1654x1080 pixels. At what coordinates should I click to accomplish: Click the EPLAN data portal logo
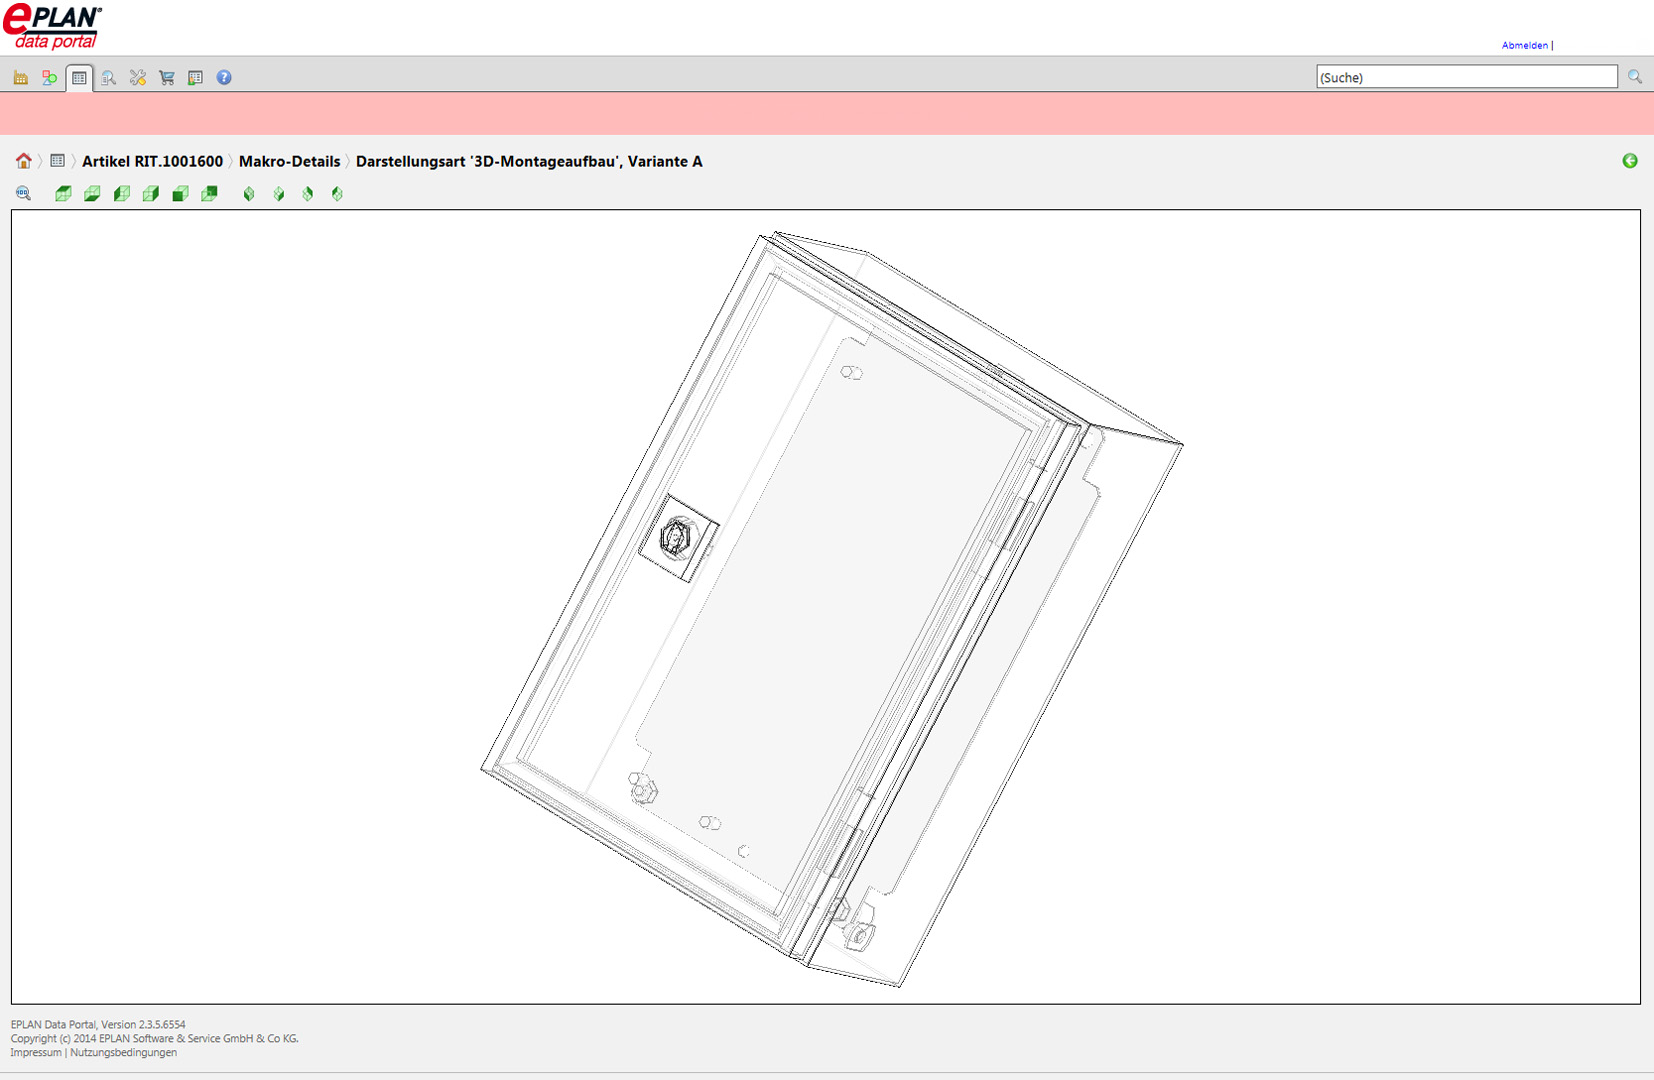53,27
